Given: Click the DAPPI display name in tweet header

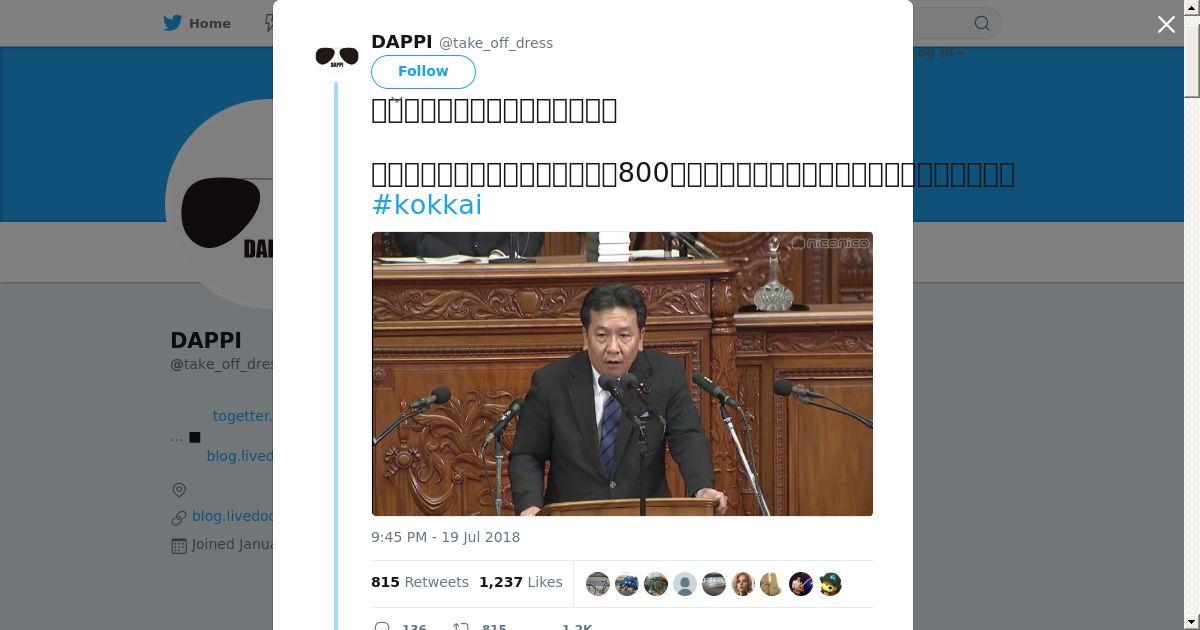Looking at the screenshot, I should 402,42.
